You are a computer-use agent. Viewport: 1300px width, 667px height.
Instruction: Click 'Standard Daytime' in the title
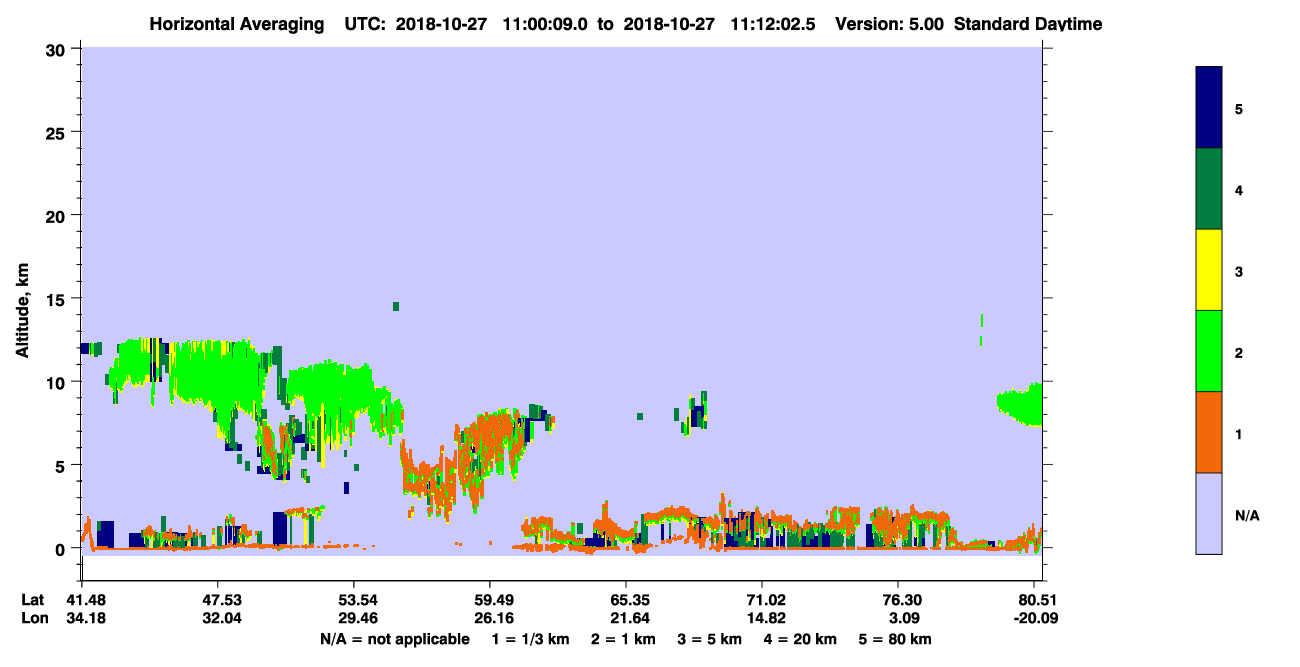[1028, 23]
